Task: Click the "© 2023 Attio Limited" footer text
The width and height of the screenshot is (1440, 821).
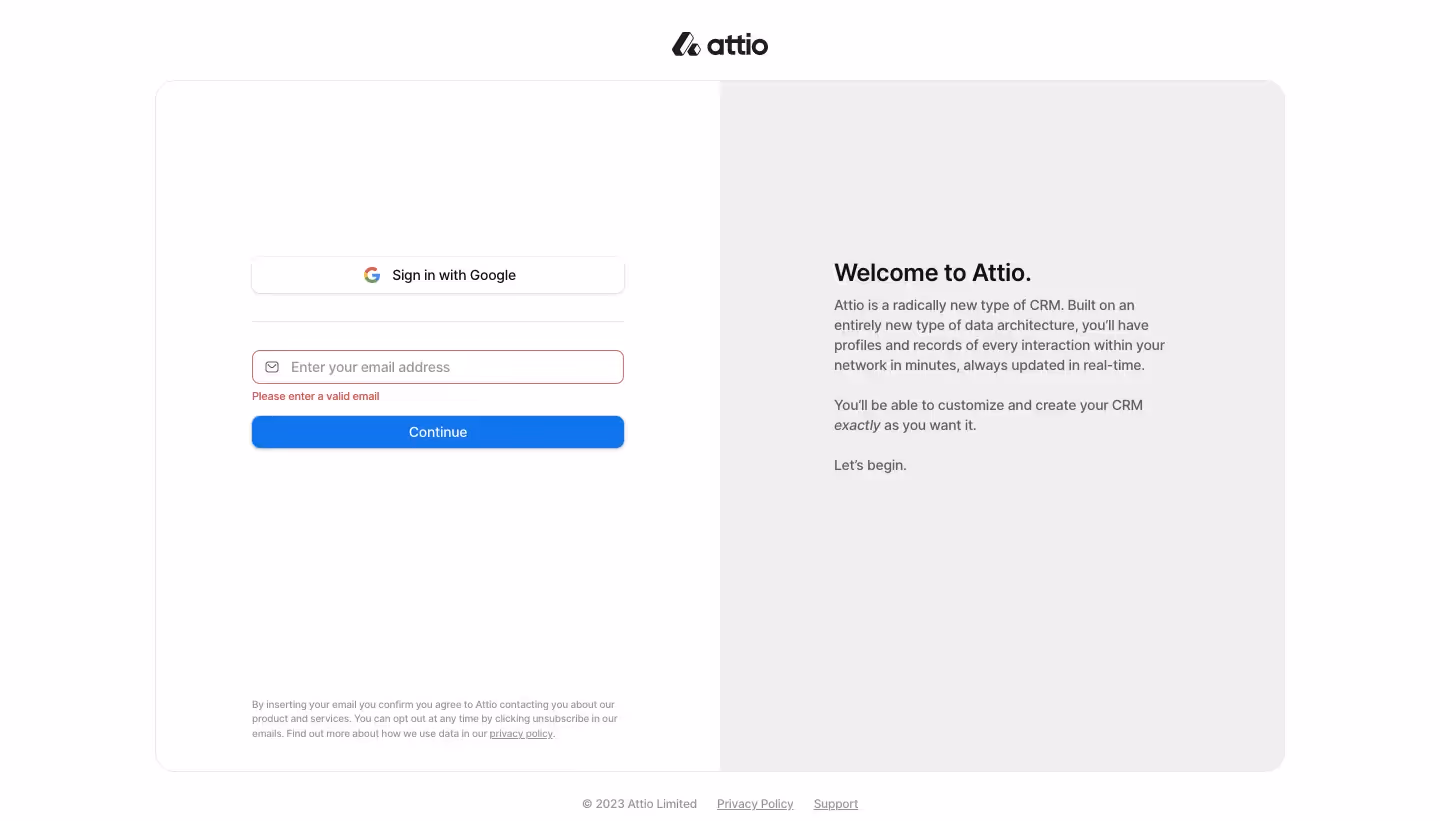Action: 638,804
